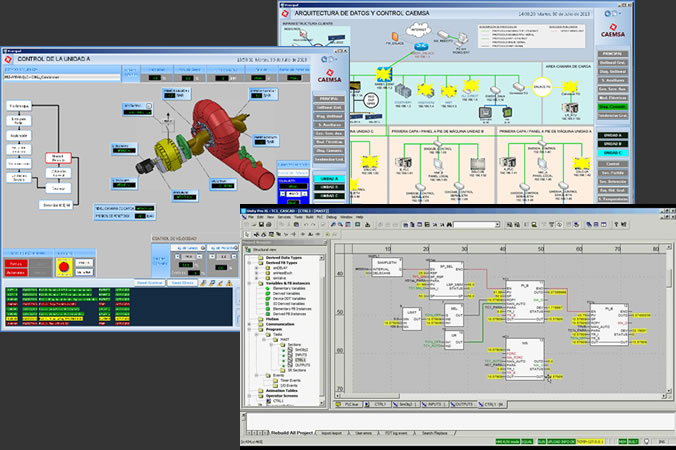
Task: Collapse the Events tree node
Action: pyautogui.click(x=257, y=375)
